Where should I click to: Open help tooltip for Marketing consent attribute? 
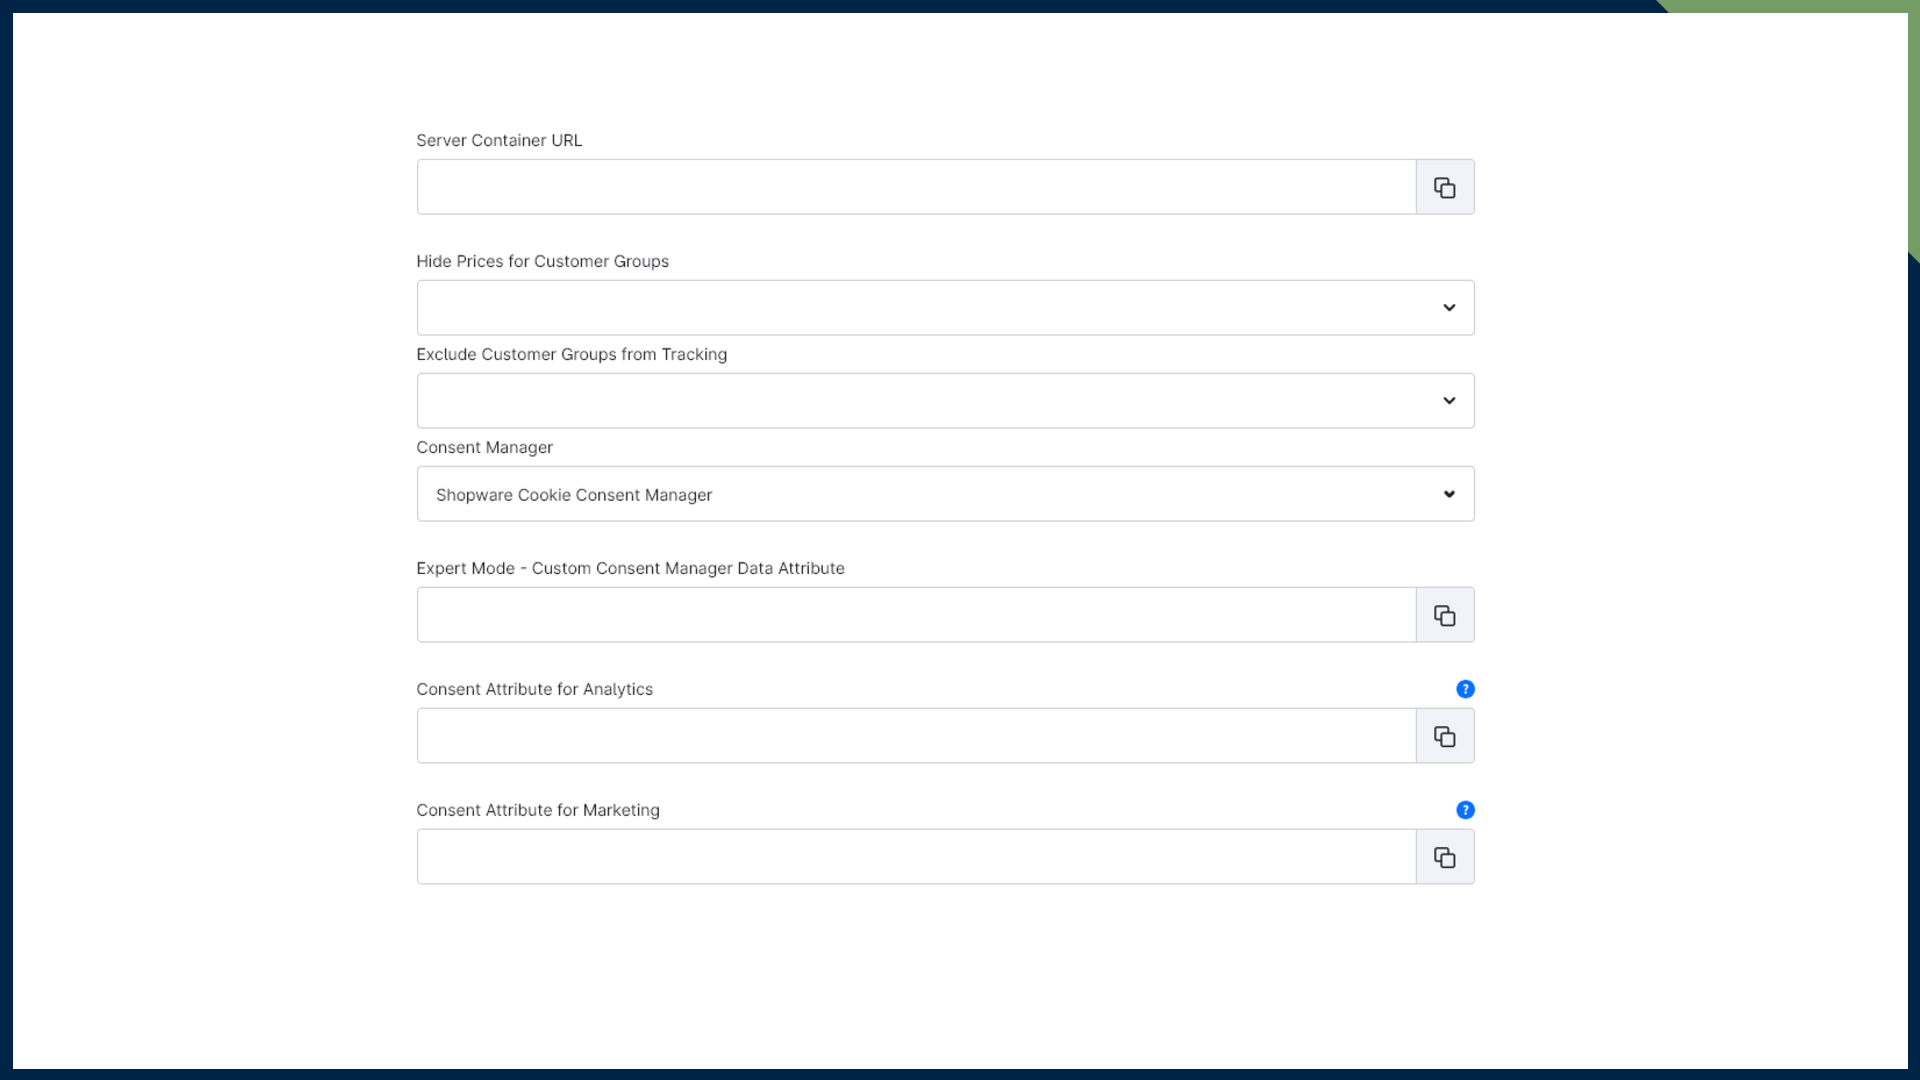pos(1465,810)
